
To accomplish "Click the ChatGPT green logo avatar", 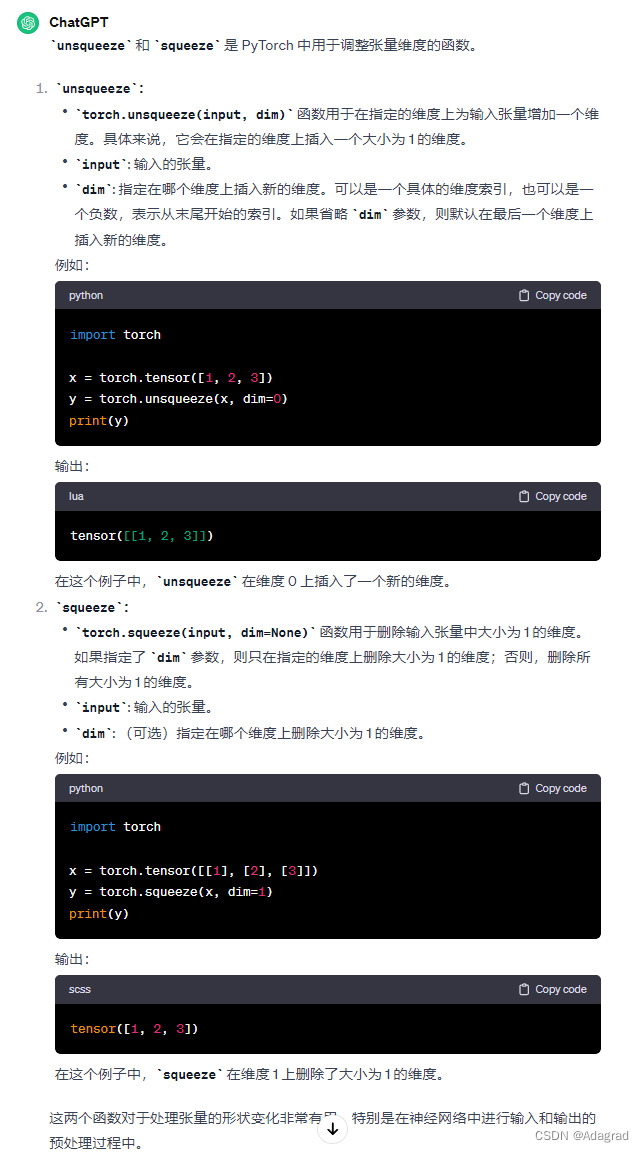I will pyautogui.click(x=27, y=22).
